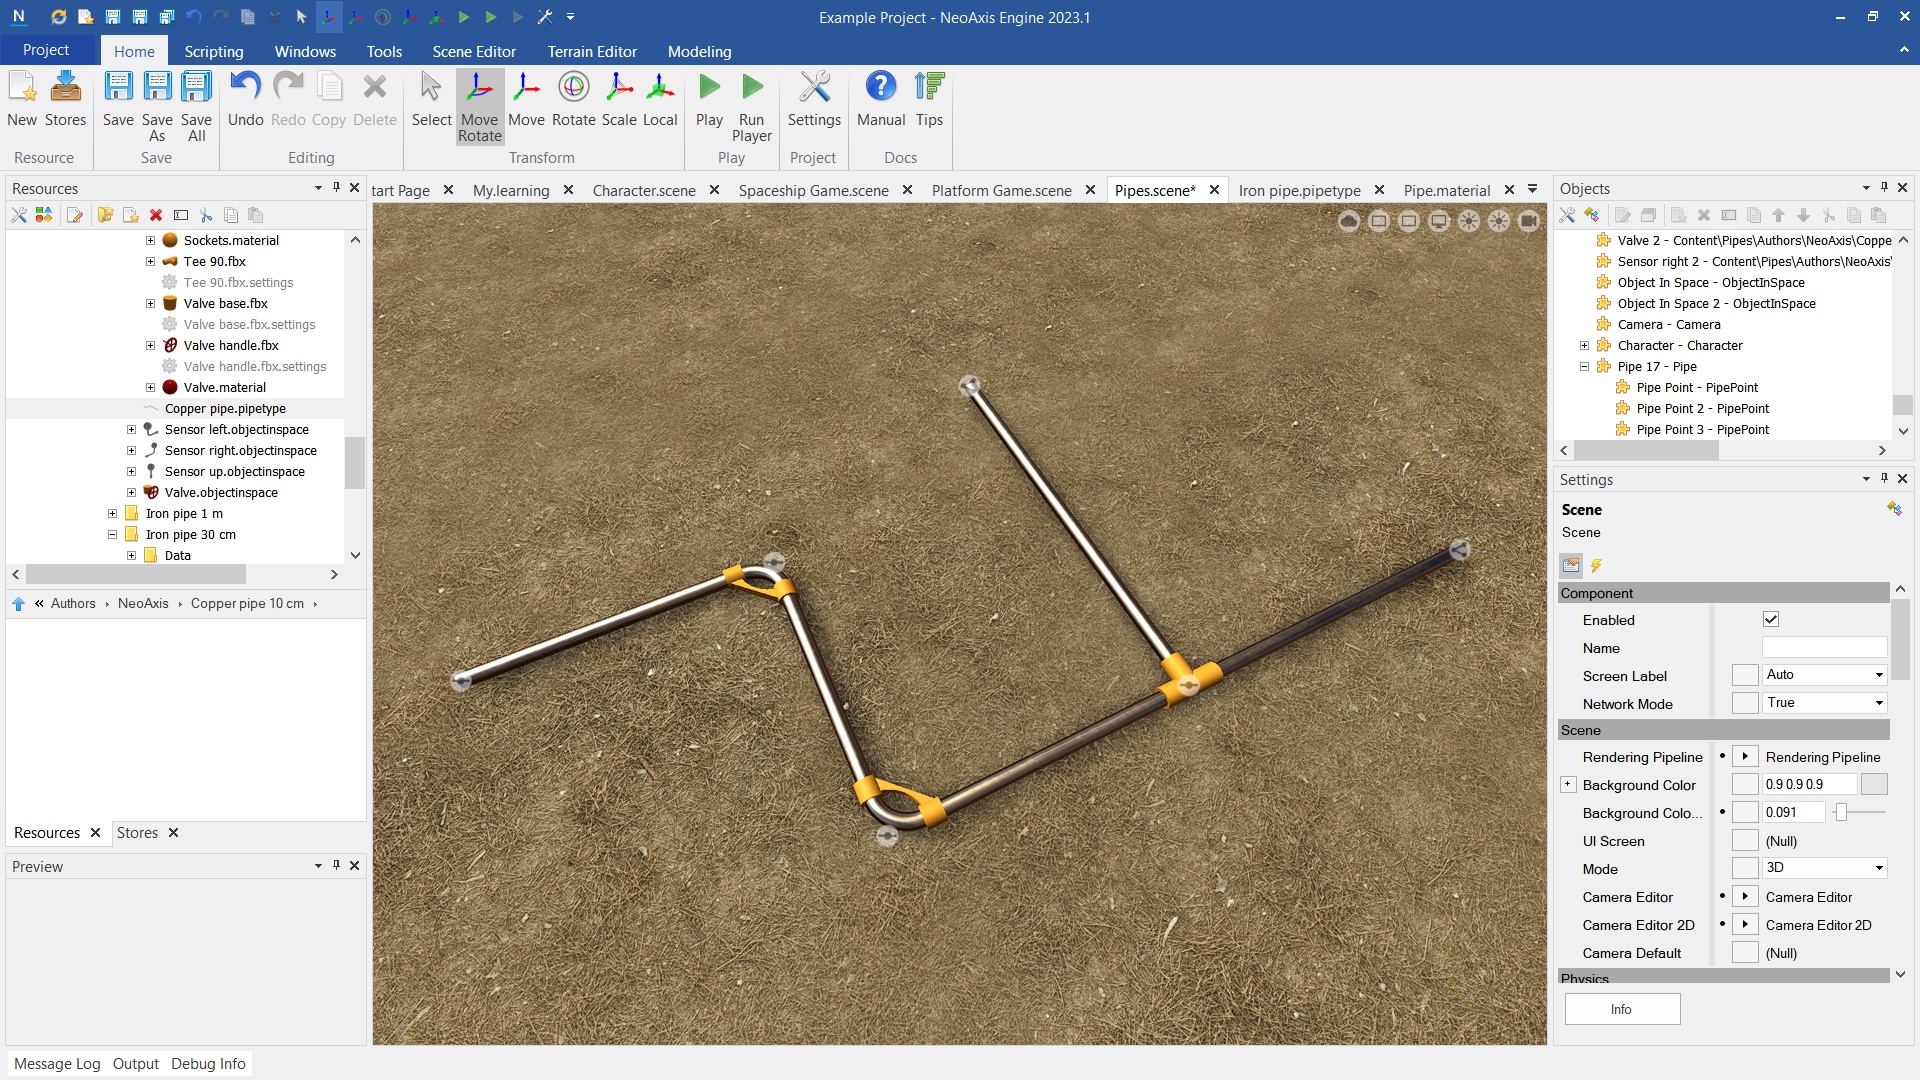
Task: Click the box beside Screen Label
Action: (1744, 676)
